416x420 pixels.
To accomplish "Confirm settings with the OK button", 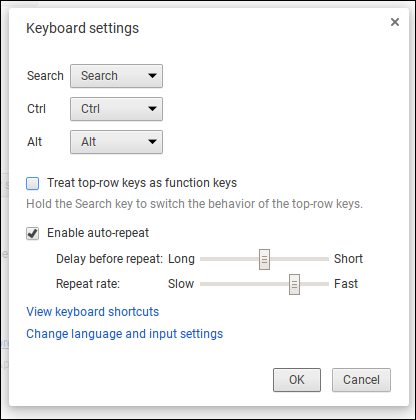I will pos(297,380).
